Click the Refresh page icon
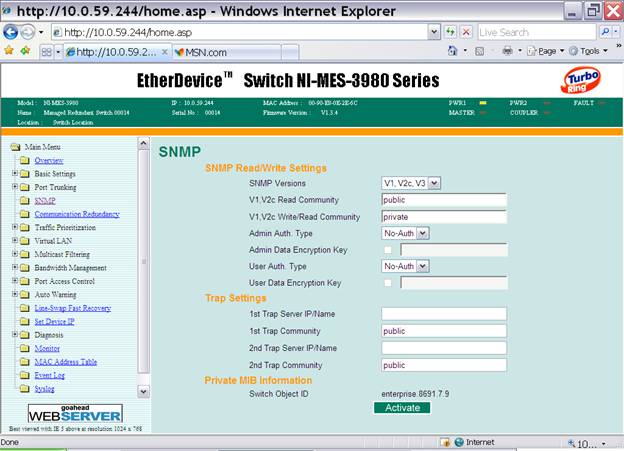624x451 pixels. 449,32
